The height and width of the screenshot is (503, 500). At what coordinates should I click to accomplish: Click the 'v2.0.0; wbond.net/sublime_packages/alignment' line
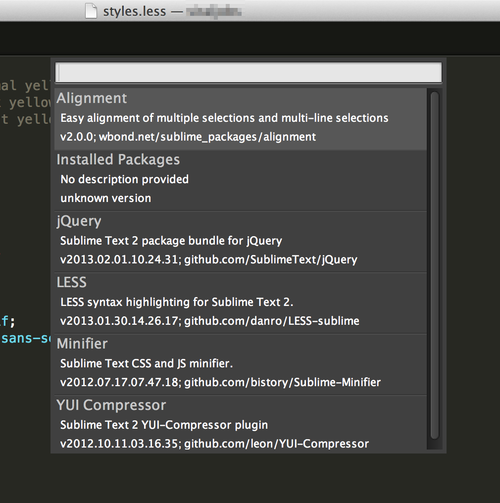188,137
